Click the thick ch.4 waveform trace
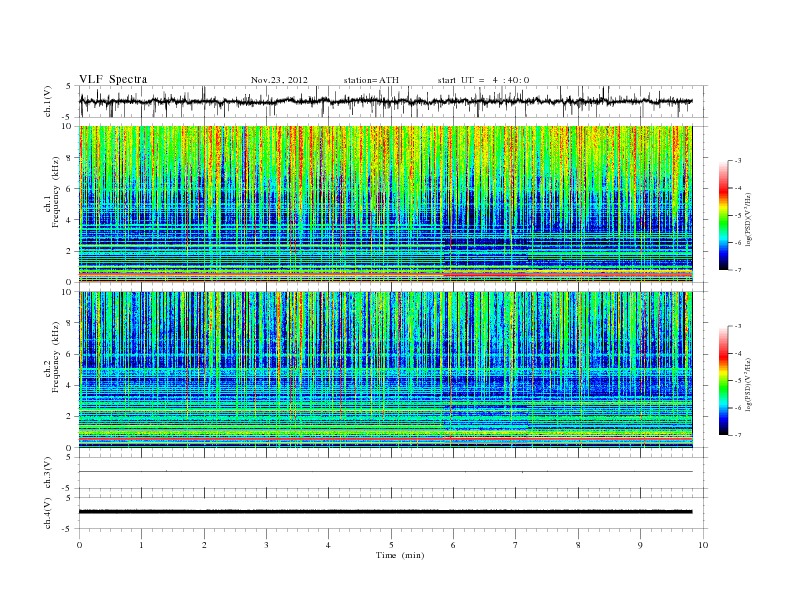The image size is (792, 612). tap(385, 512)
